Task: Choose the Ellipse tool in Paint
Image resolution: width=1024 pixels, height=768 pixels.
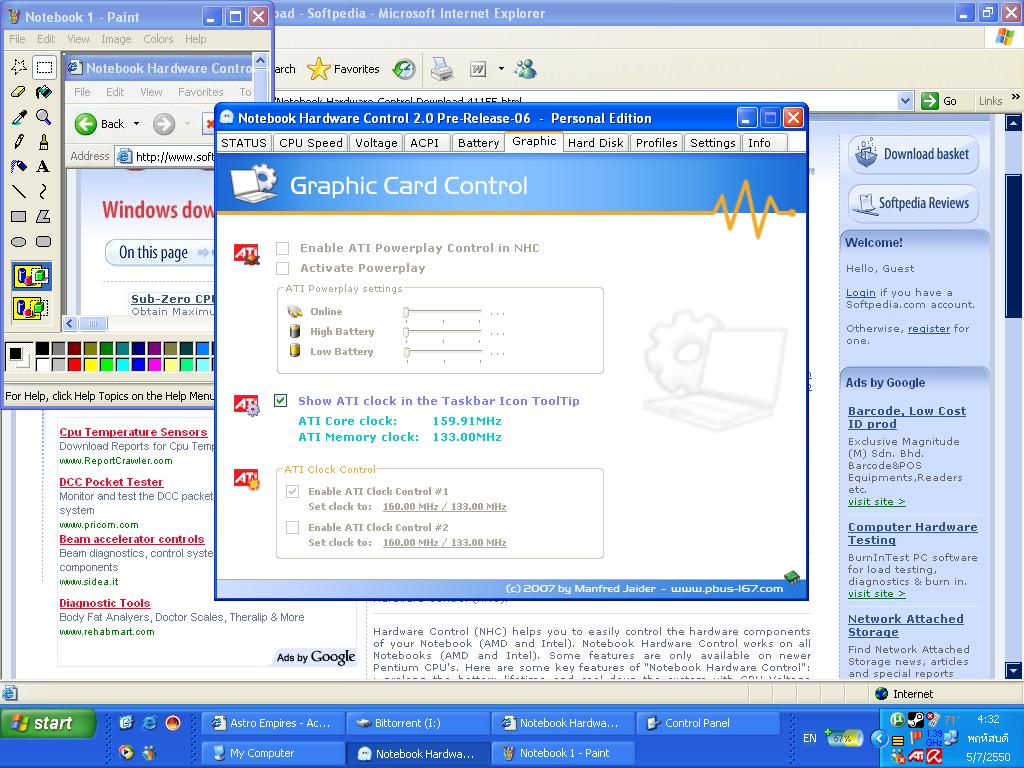Action: [19, 242]
